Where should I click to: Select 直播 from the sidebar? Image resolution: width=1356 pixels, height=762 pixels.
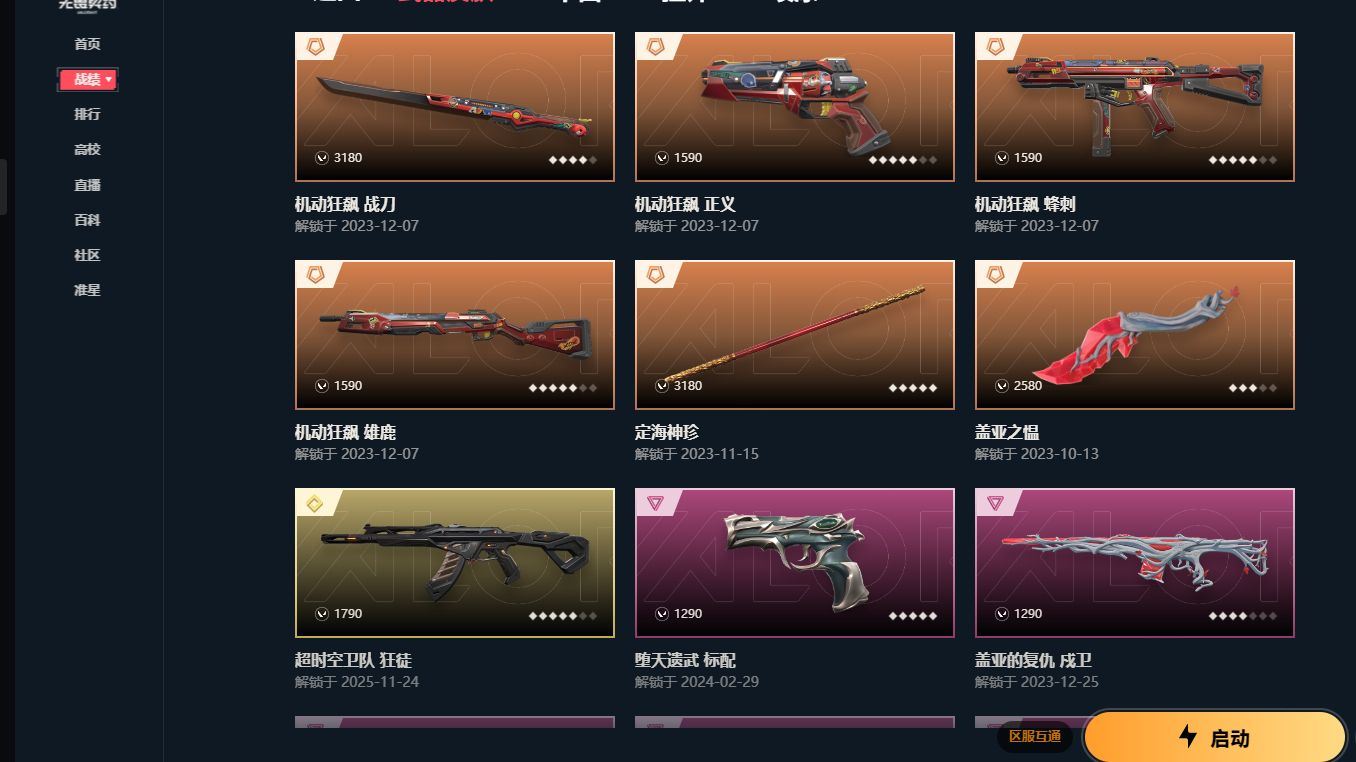click(x=87, y=185)
